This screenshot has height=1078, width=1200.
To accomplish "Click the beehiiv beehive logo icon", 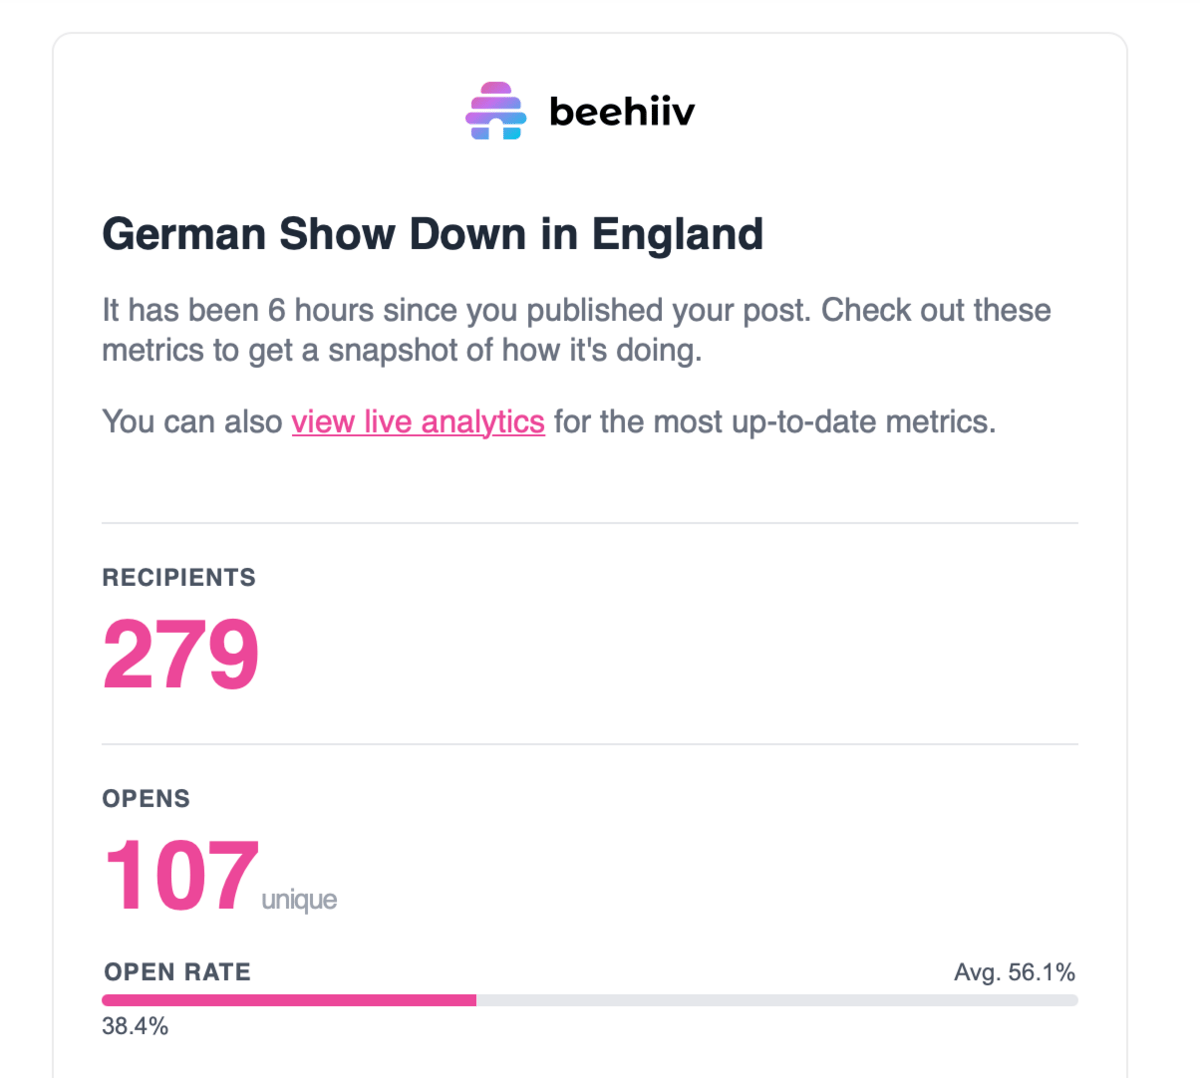I will click(495, 111).
